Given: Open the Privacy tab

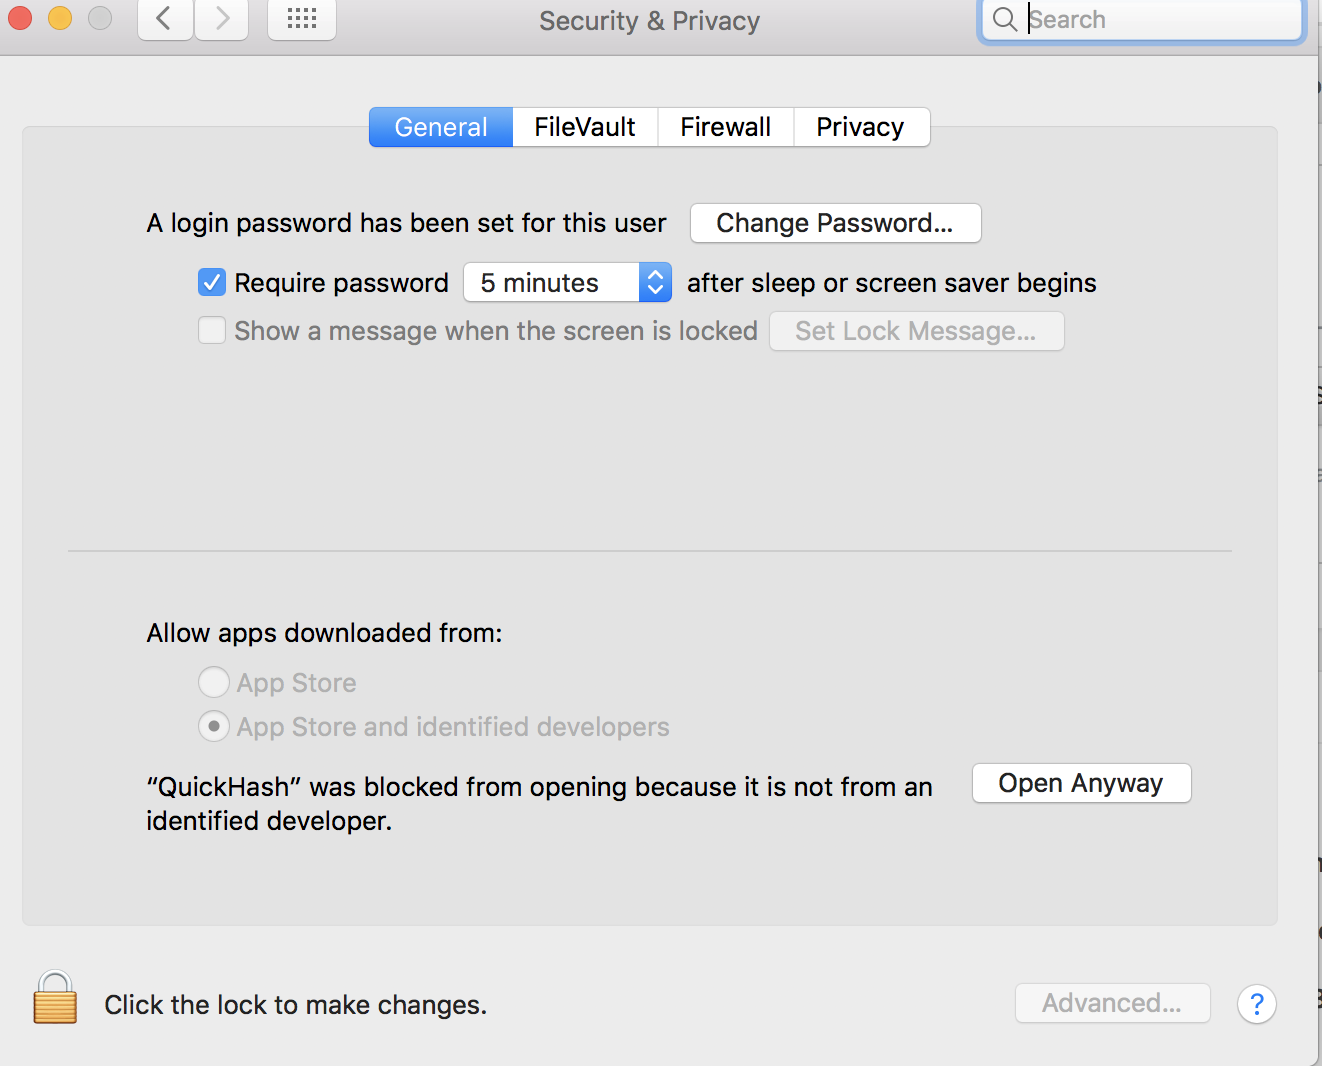Looking at the screenshot, I should click(x=860, y=127).
